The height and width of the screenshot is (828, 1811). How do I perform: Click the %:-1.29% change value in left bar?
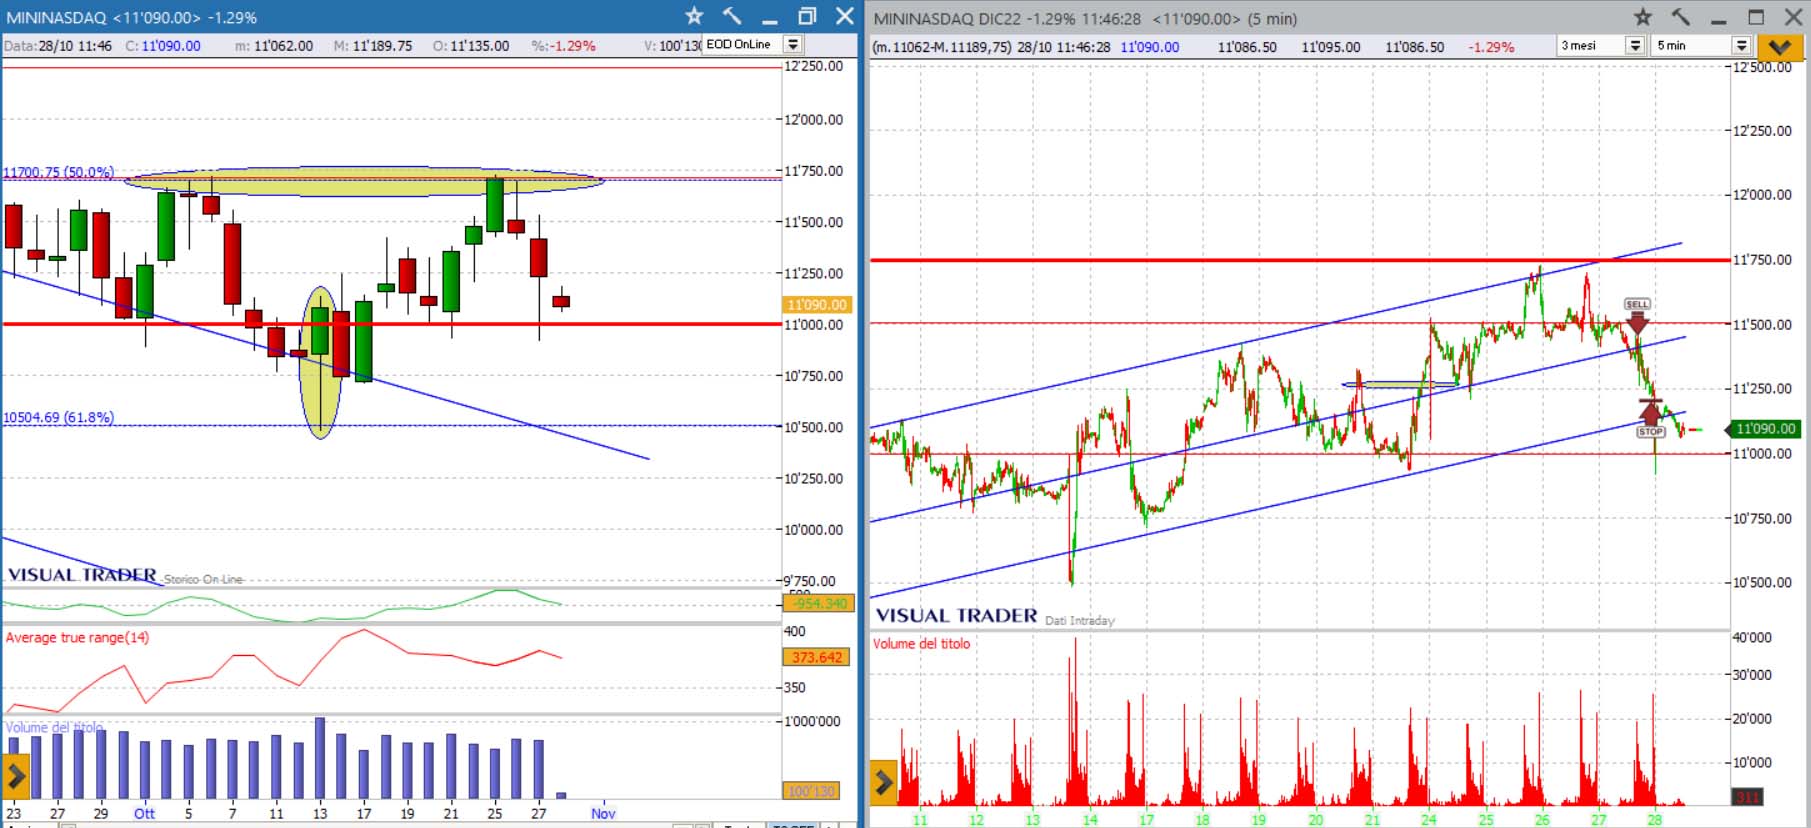coord(563,46)
